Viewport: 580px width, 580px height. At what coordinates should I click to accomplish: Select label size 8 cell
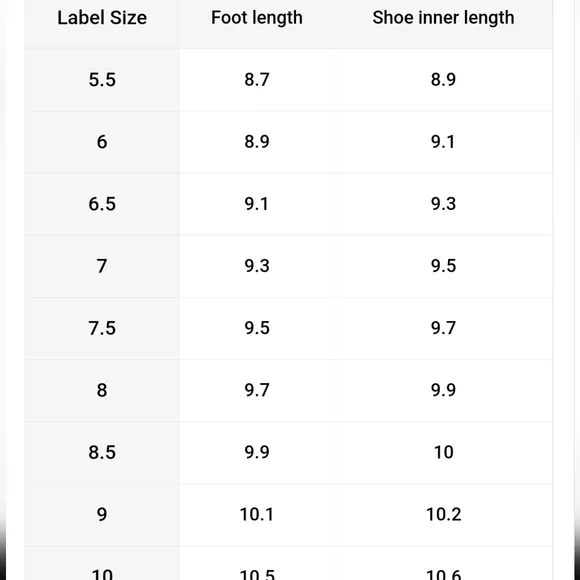tap(102, 390)
